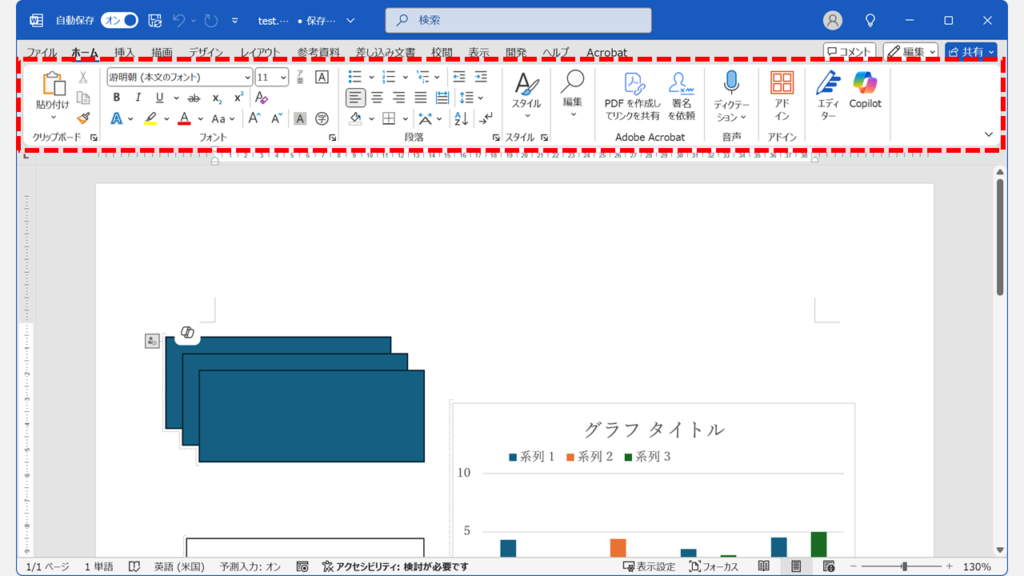Click PDFを作成してリンクを共有 Acrobat icon
Image resolution: width=1024 pixels, height=576 pixels.
pos(632,83)
